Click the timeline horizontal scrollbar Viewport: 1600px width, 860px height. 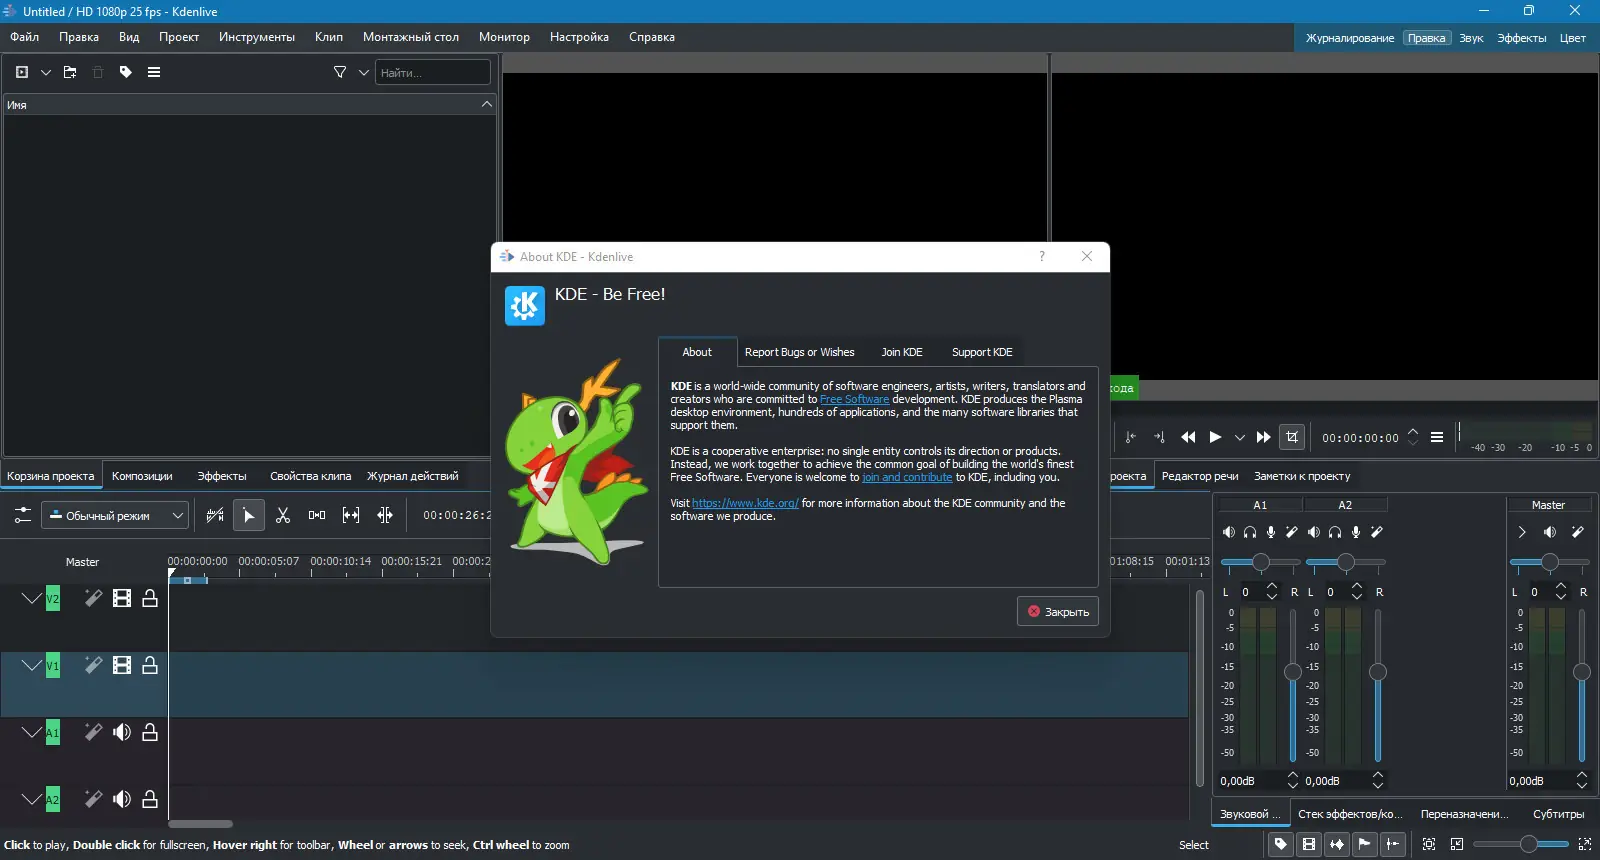pos(200,824)
